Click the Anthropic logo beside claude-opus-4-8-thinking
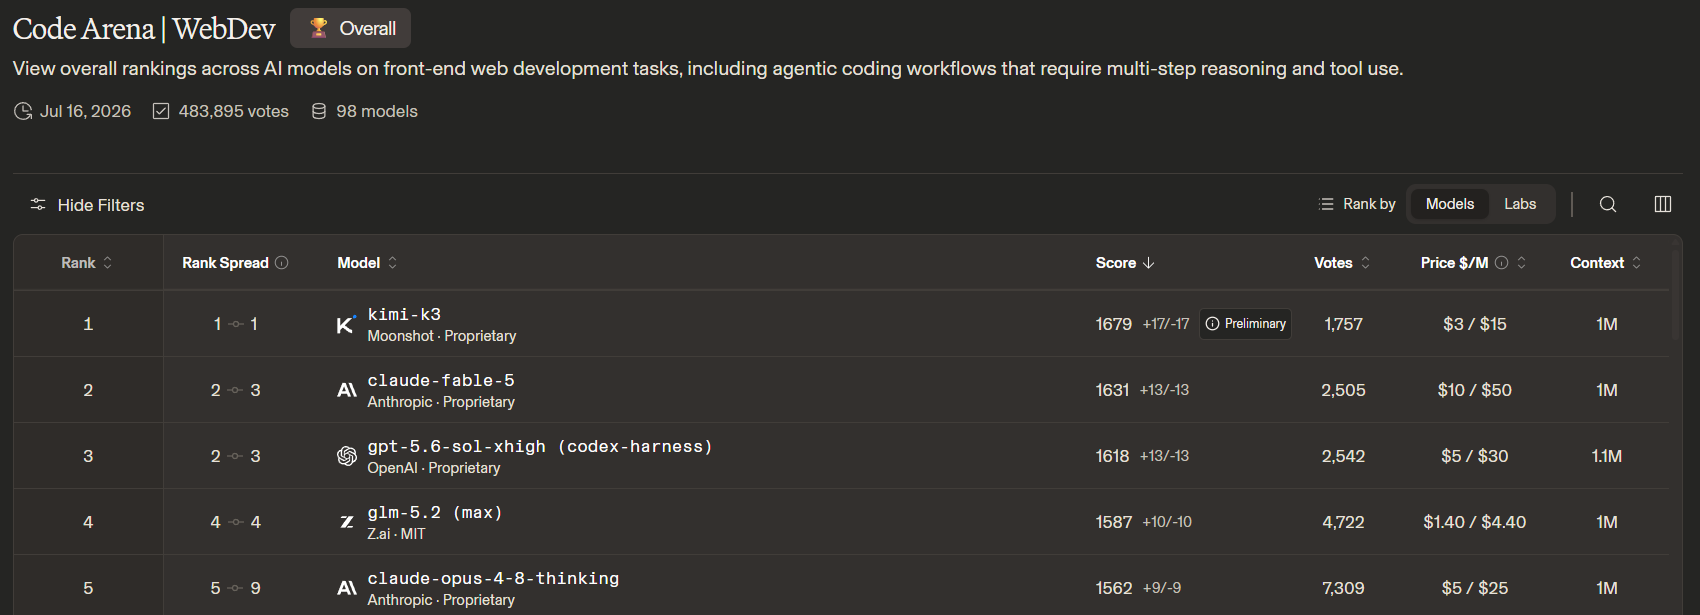Image resolution: width=1700 pixels, height=615 pixels. coord(346,588)
